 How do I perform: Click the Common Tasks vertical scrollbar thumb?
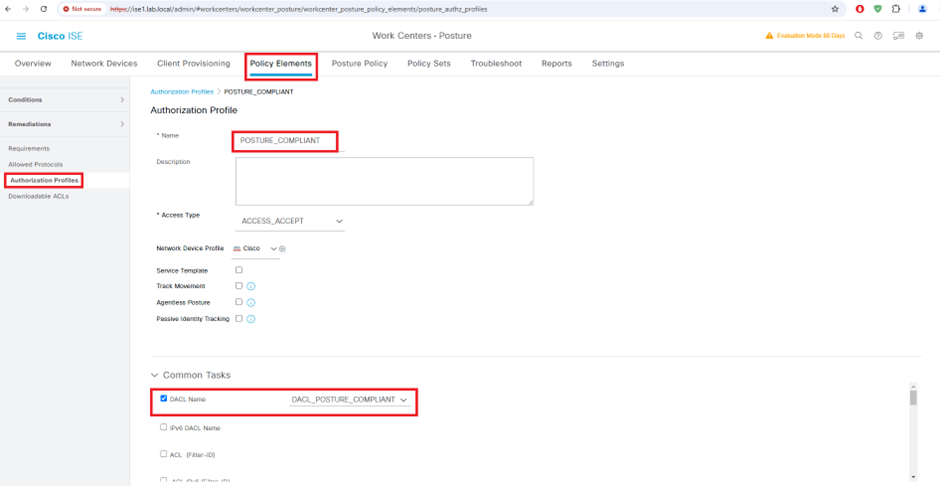coord(913,398)
